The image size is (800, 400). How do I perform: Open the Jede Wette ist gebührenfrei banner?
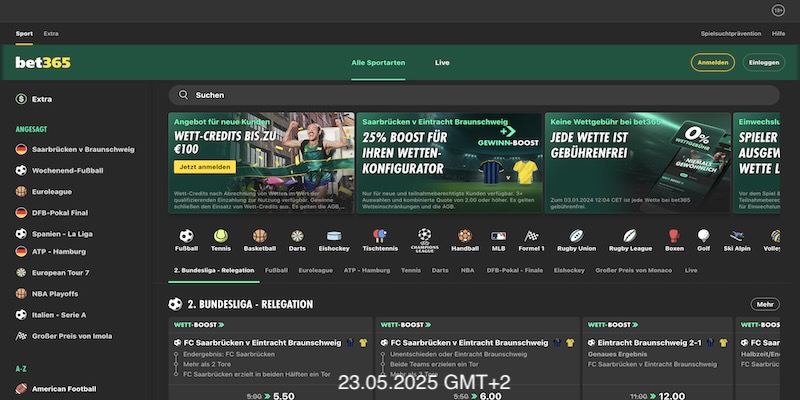tap(637, 163)
